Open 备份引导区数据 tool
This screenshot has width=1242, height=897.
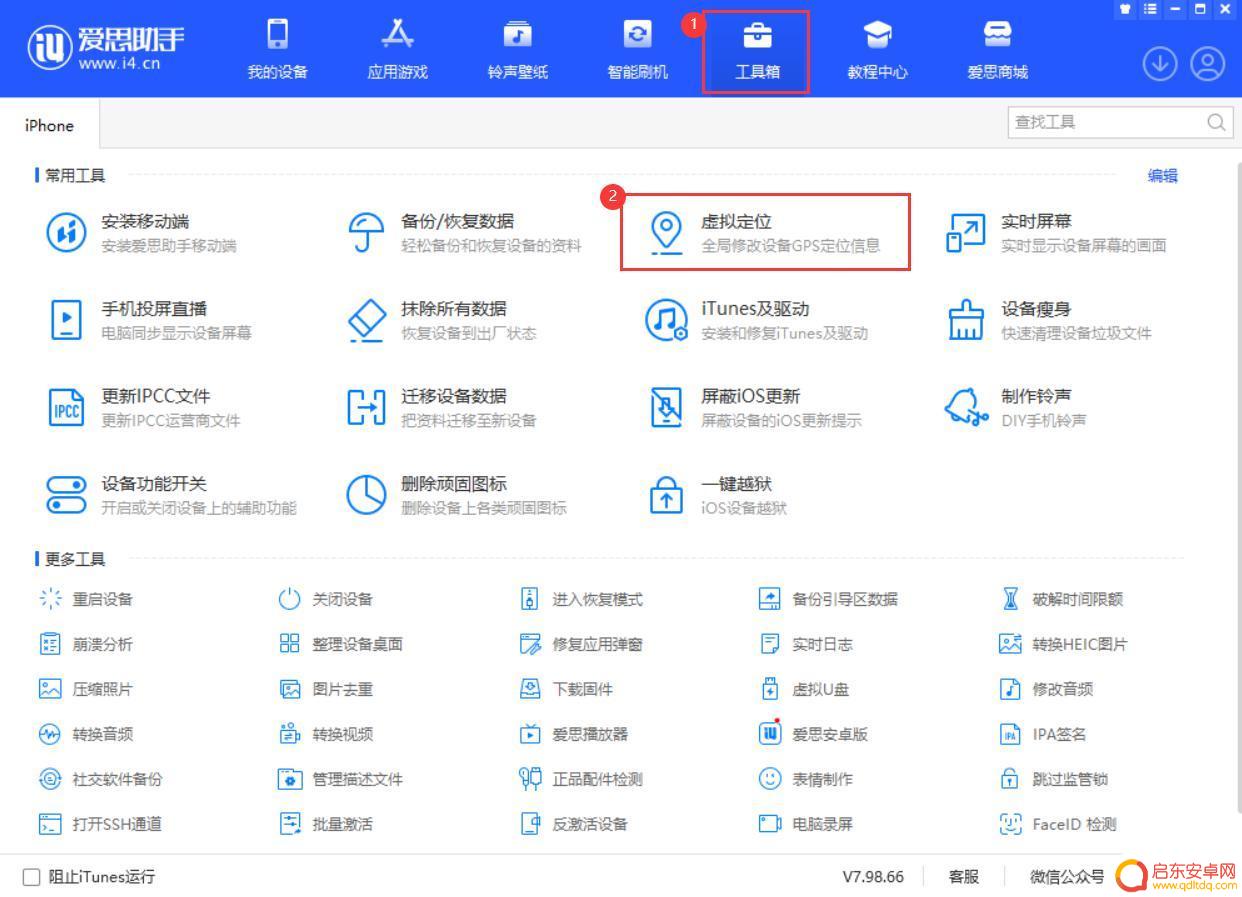(x=829, y=599)
